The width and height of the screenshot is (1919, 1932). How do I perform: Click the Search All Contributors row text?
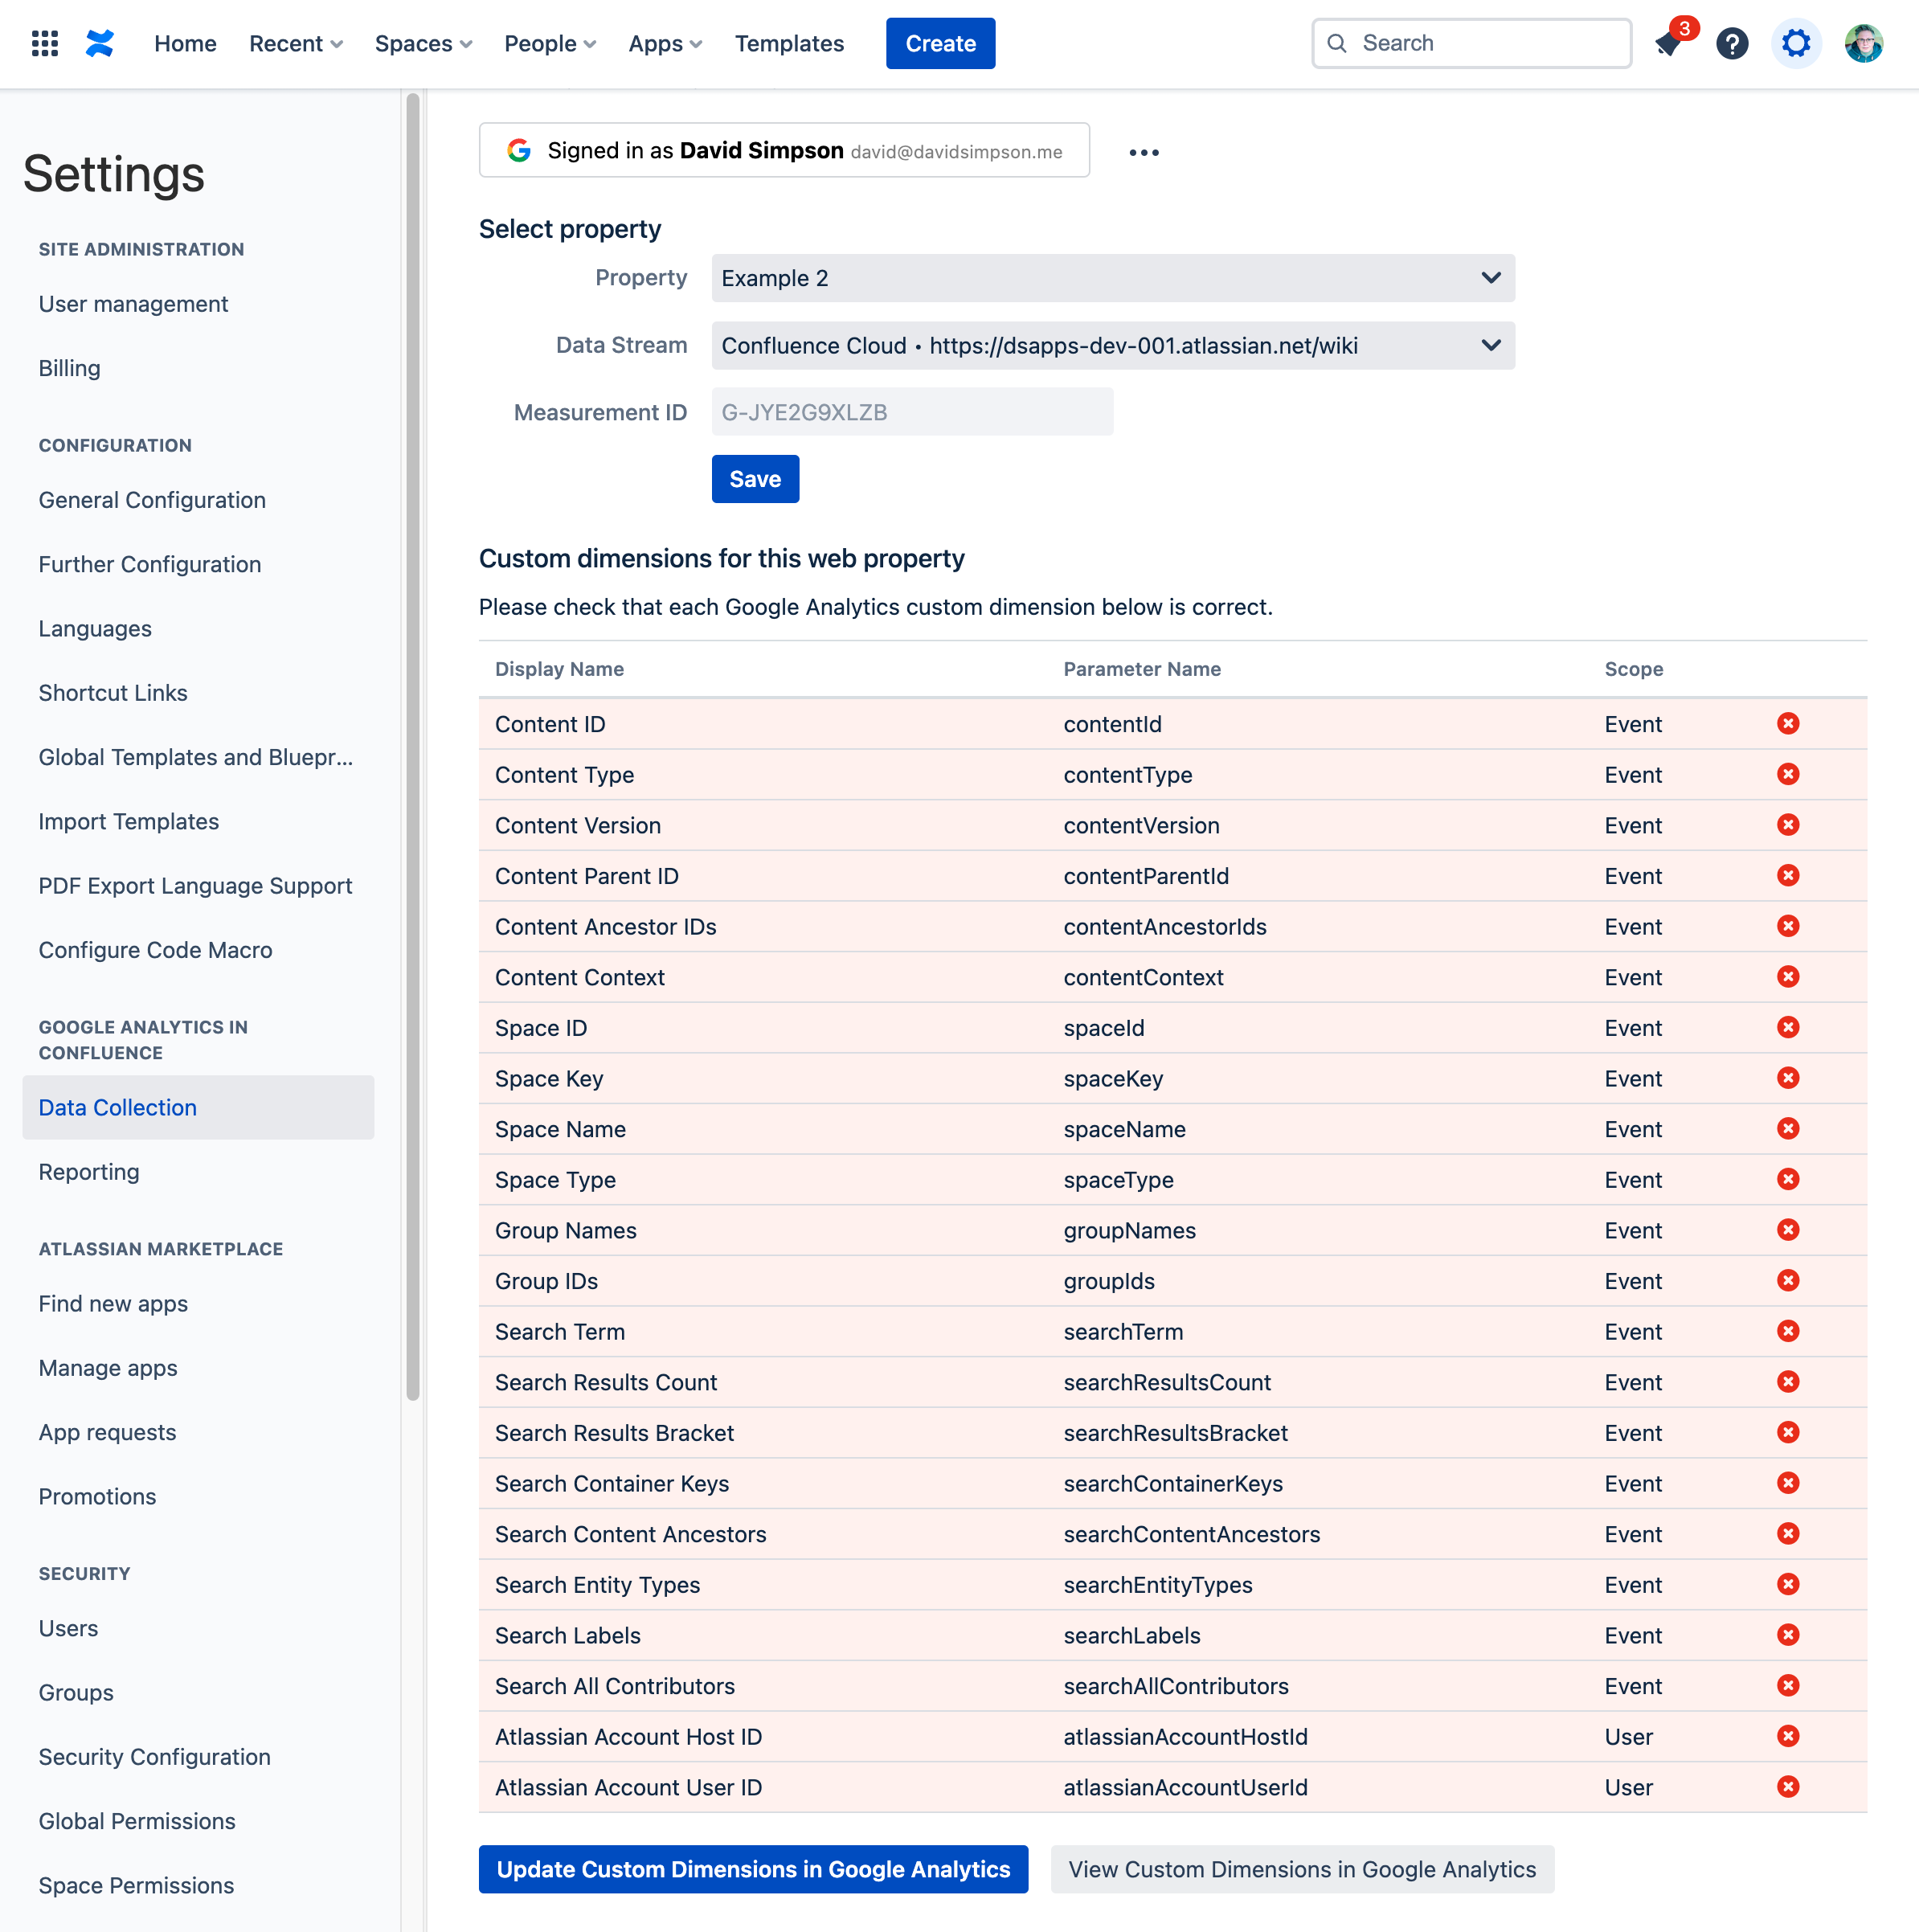614,1686
